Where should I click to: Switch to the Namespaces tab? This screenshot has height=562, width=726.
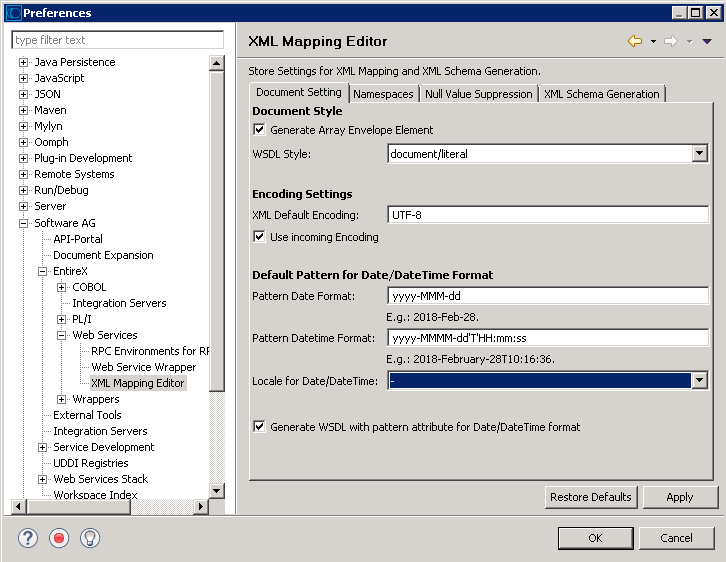[x=383, y=94]
